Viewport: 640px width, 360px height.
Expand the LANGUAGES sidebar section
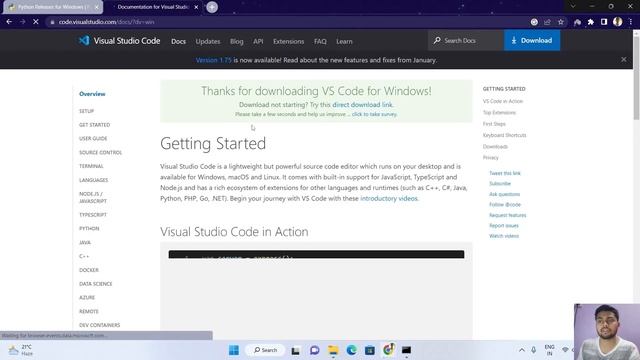point(93,180)
